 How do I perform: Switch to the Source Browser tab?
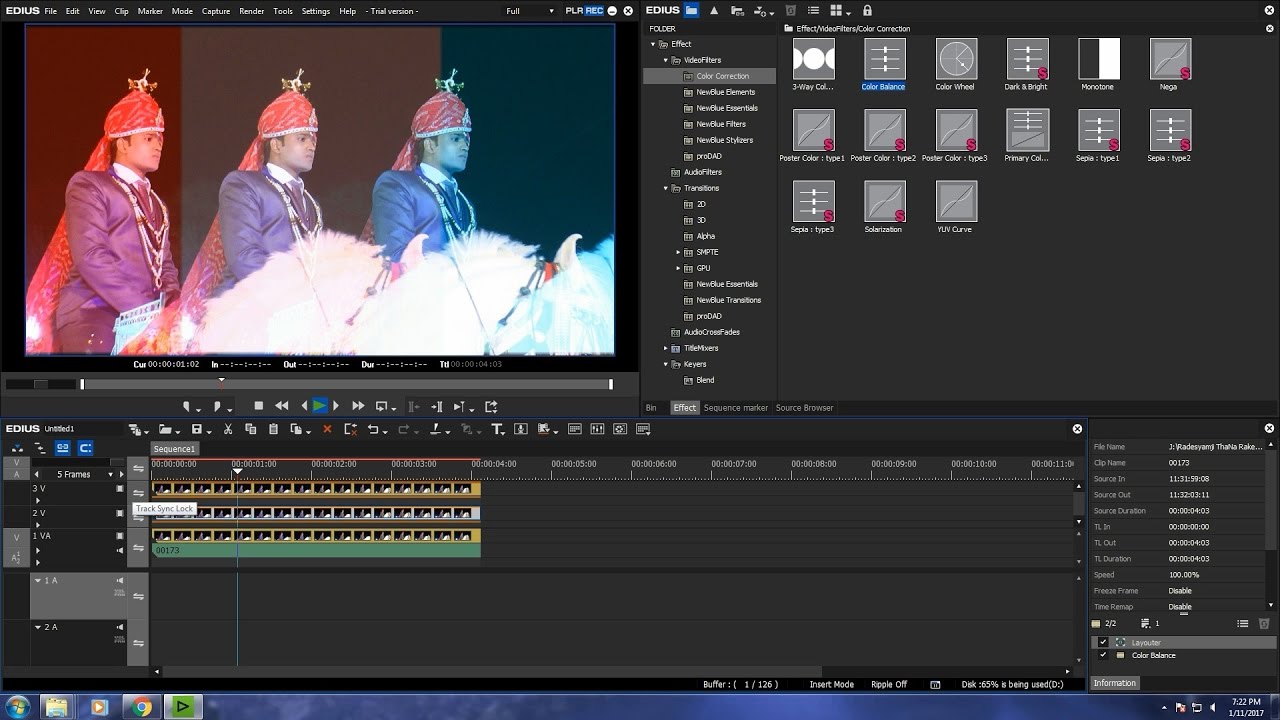pos(804,408)
